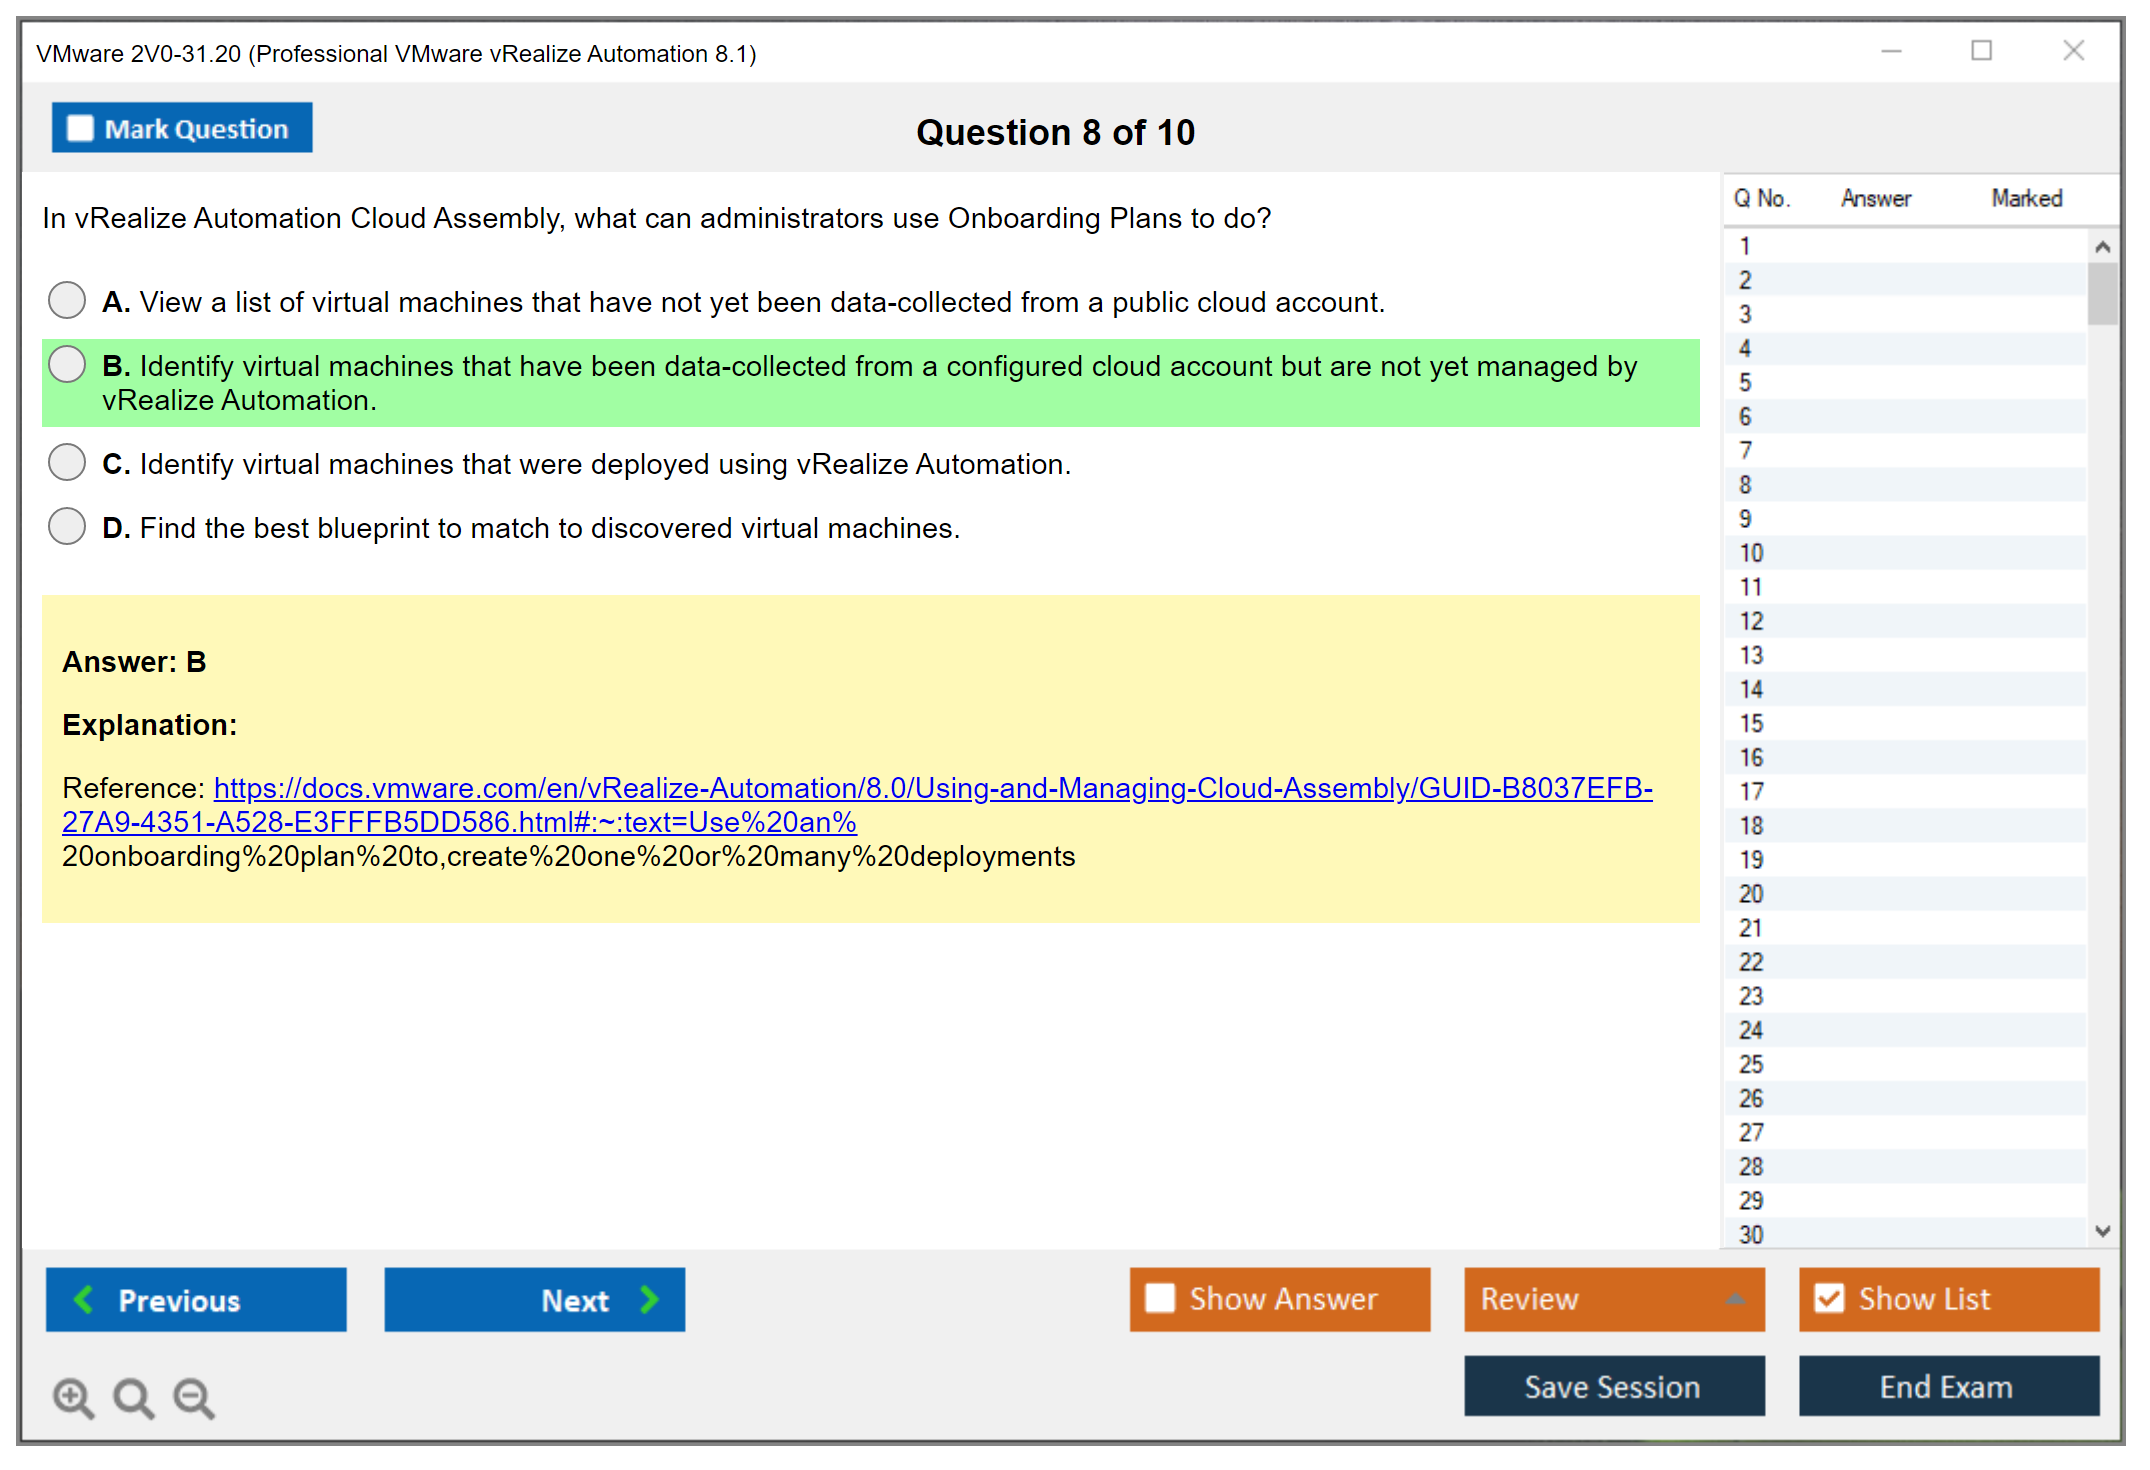Click the right chevron on Next button
2150x1470 pixels.
click(x=650, y=1299)
